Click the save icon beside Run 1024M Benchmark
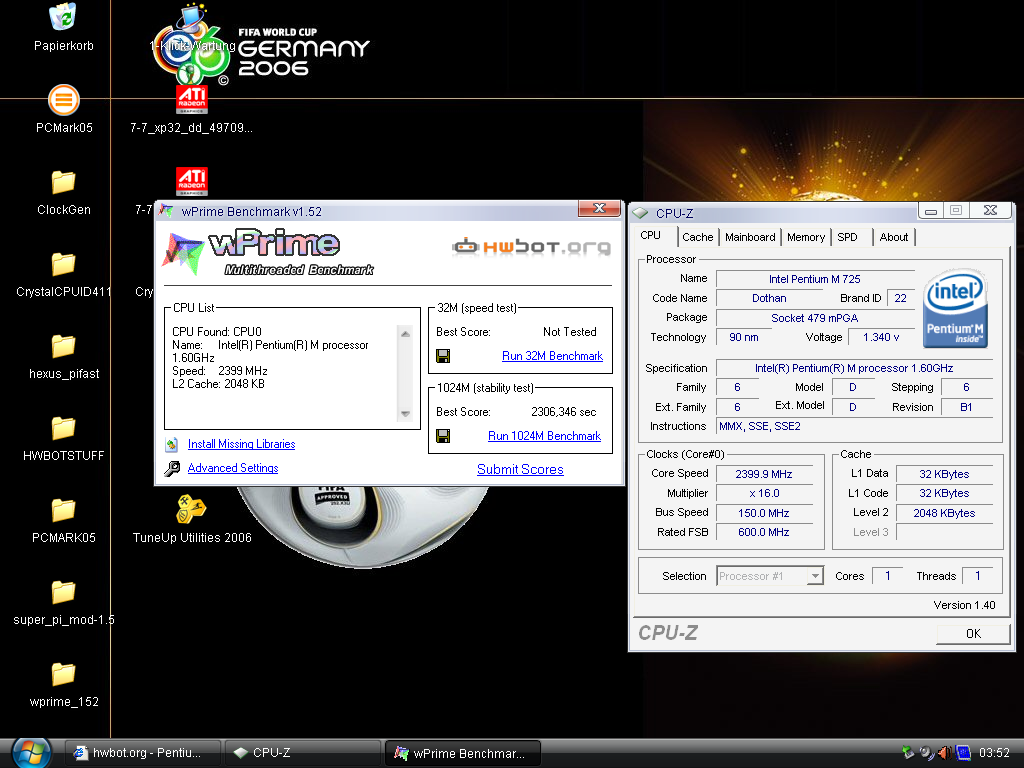Screen dimensions: 1024x768 tap(443, 436)
